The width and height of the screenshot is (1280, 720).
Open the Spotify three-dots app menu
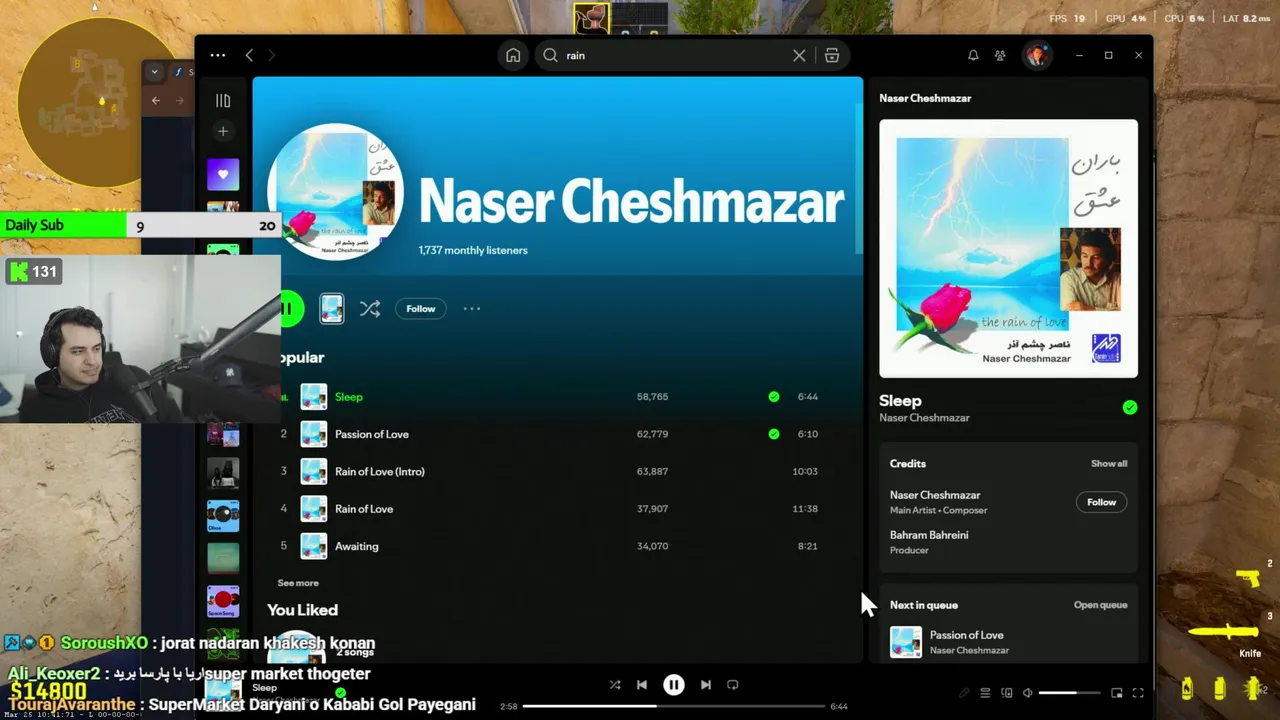coord(218,55)
